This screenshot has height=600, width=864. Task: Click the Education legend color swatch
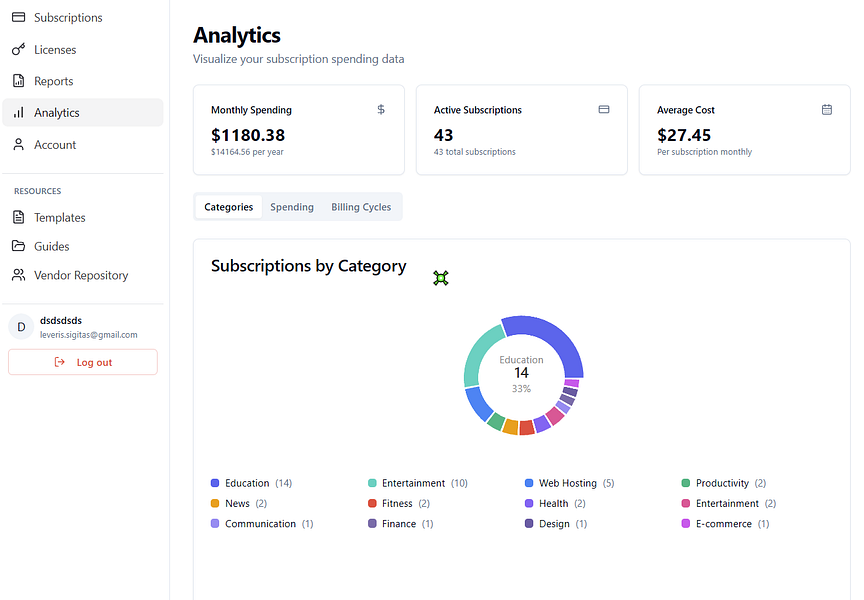point(215,484)
